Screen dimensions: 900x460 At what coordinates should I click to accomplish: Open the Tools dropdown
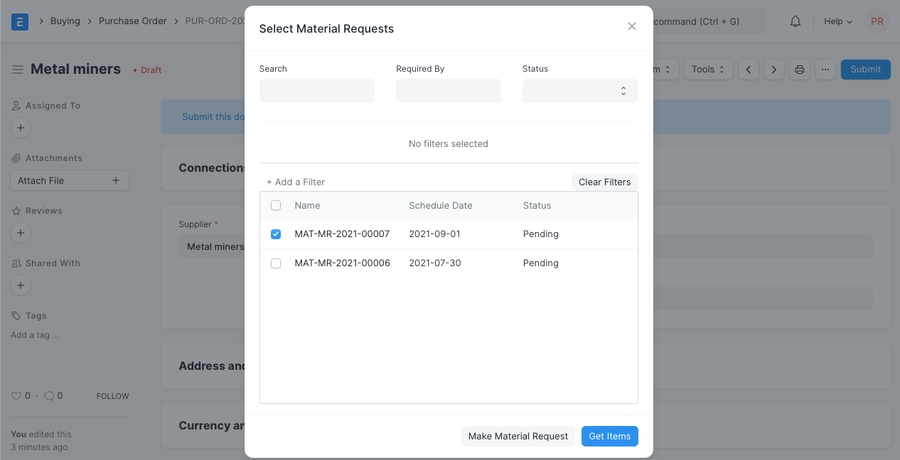pyautogui.click(x=708, y=69)
